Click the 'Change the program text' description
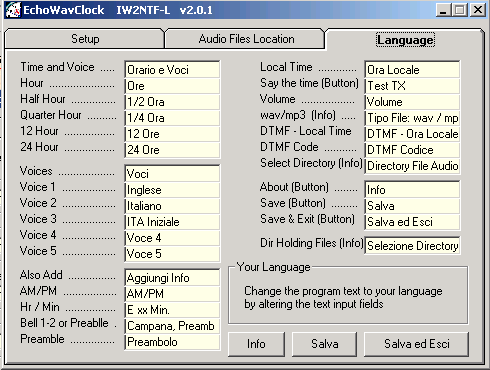Screen dimensions: 490x370 point(343,297)
